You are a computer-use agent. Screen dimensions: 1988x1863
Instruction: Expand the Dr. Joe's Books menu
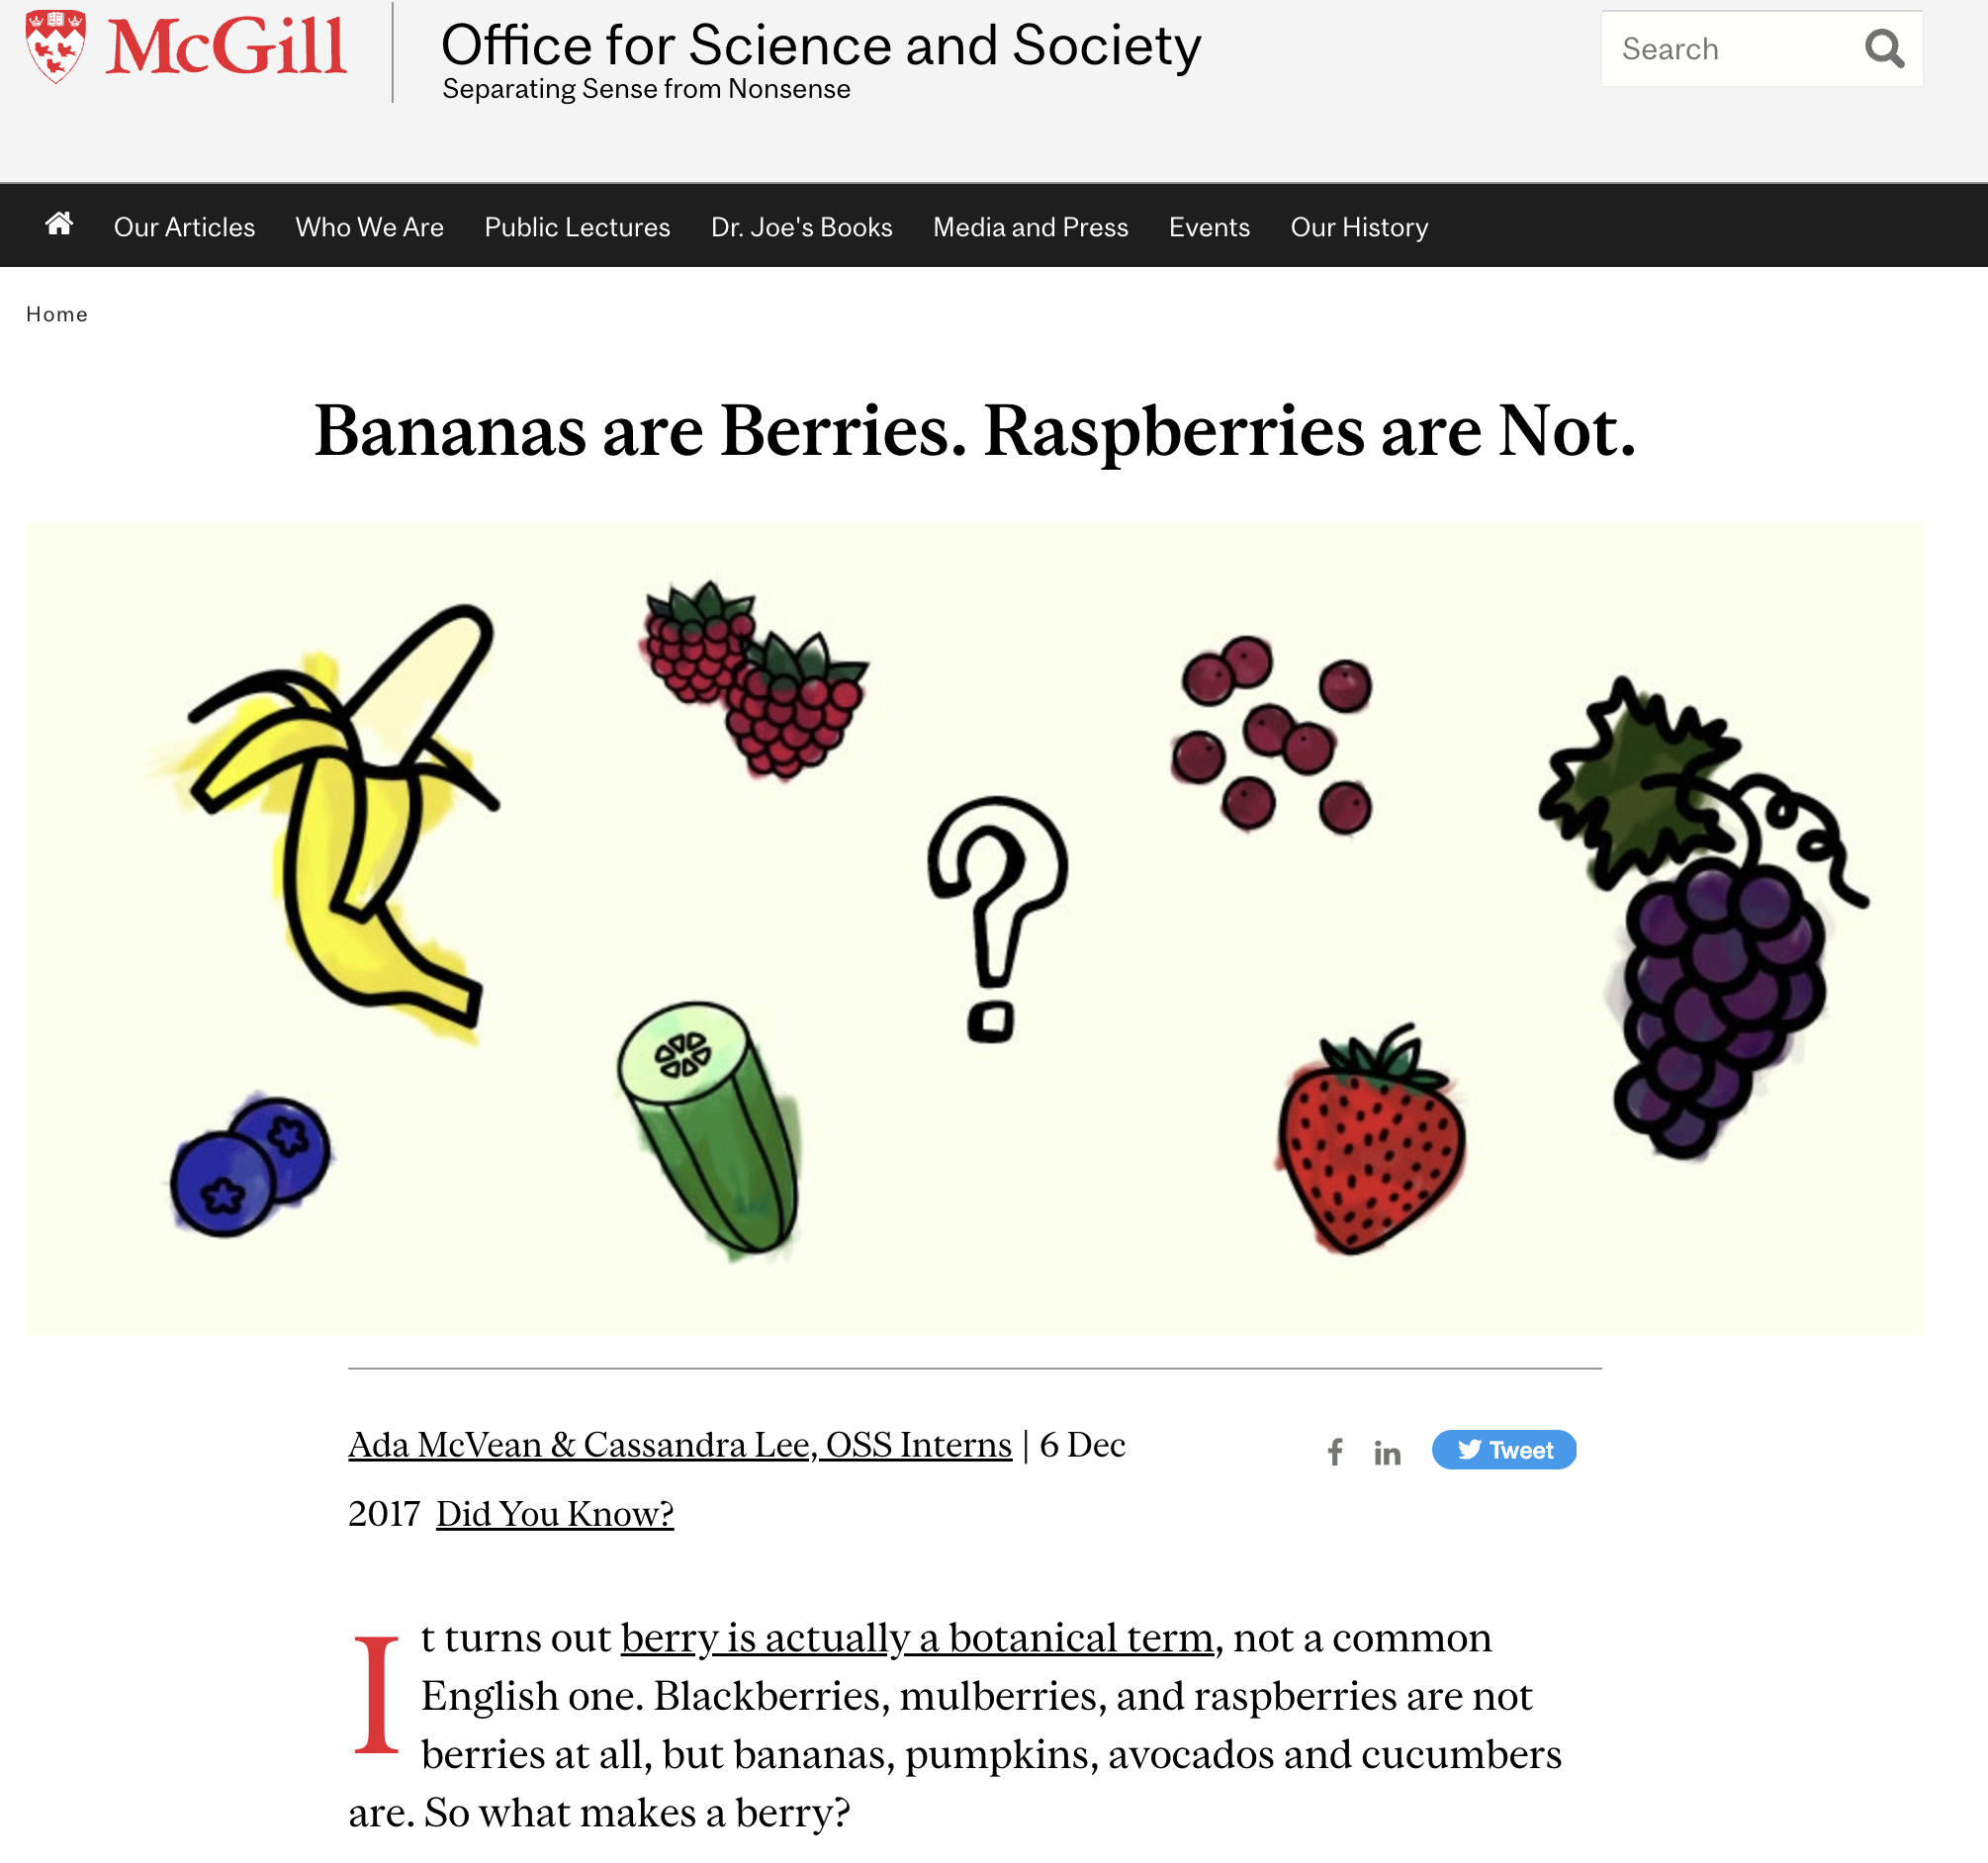(802, 227)
